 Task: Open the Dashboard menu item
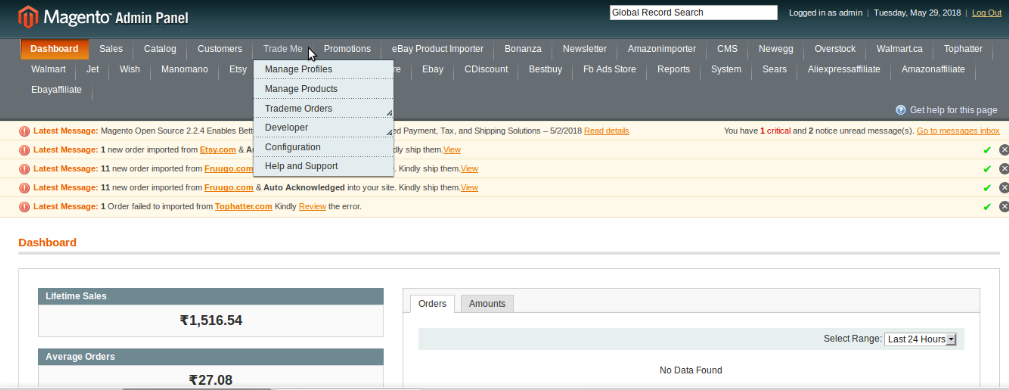tap(55, 49)
